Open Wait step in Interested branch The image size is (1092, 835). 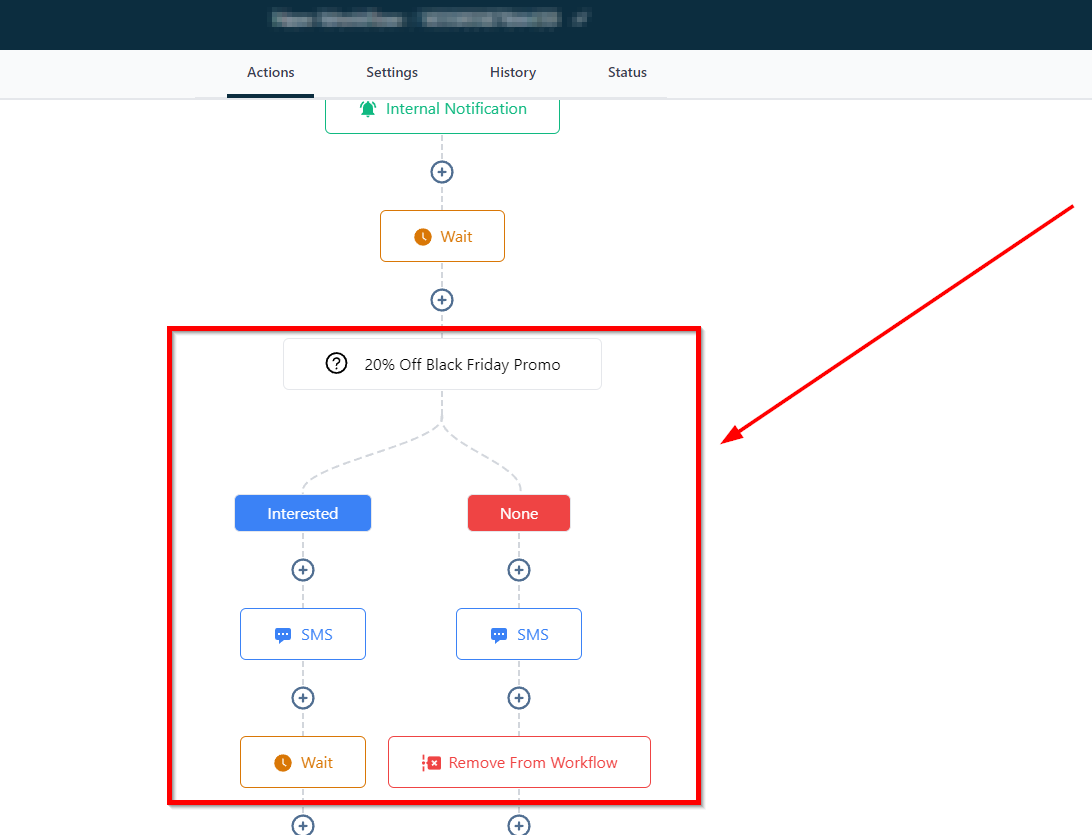pyautogui.click(x=303, y=763)
